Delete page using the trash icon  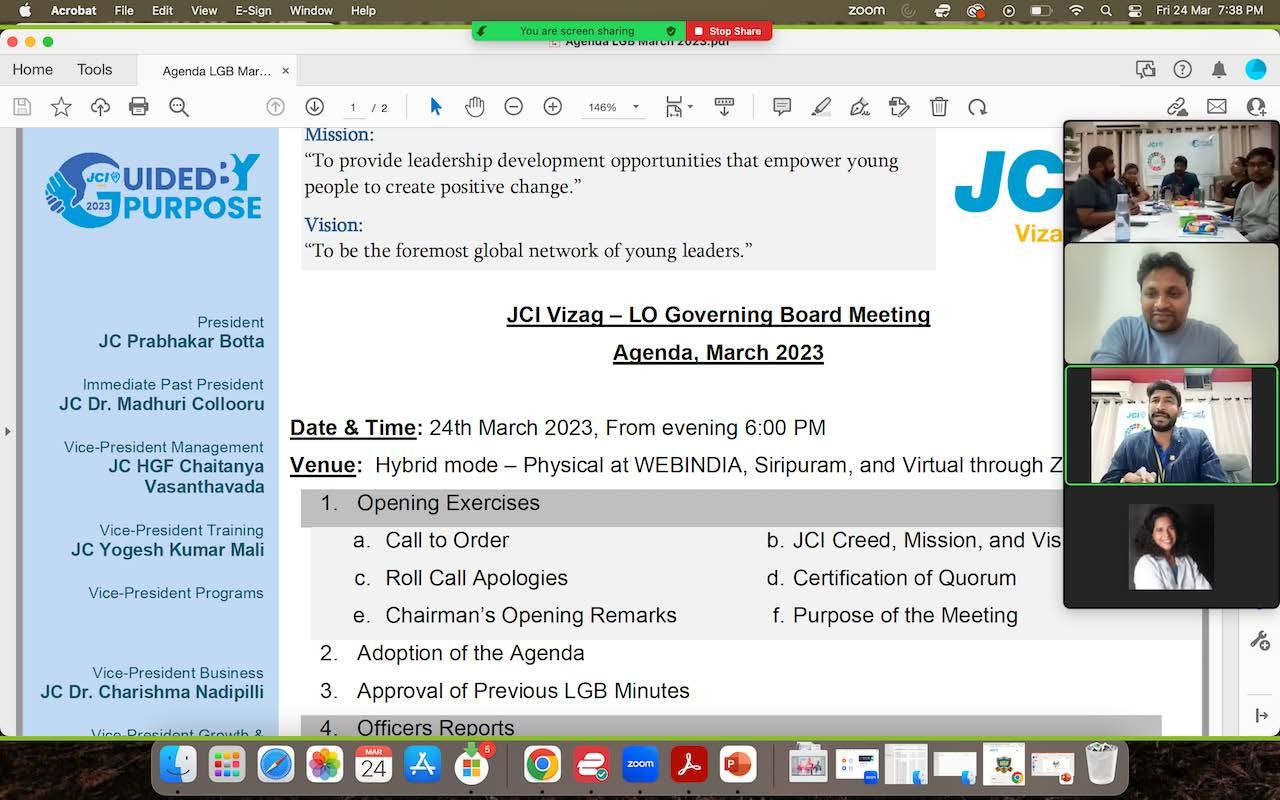point(939,107)
